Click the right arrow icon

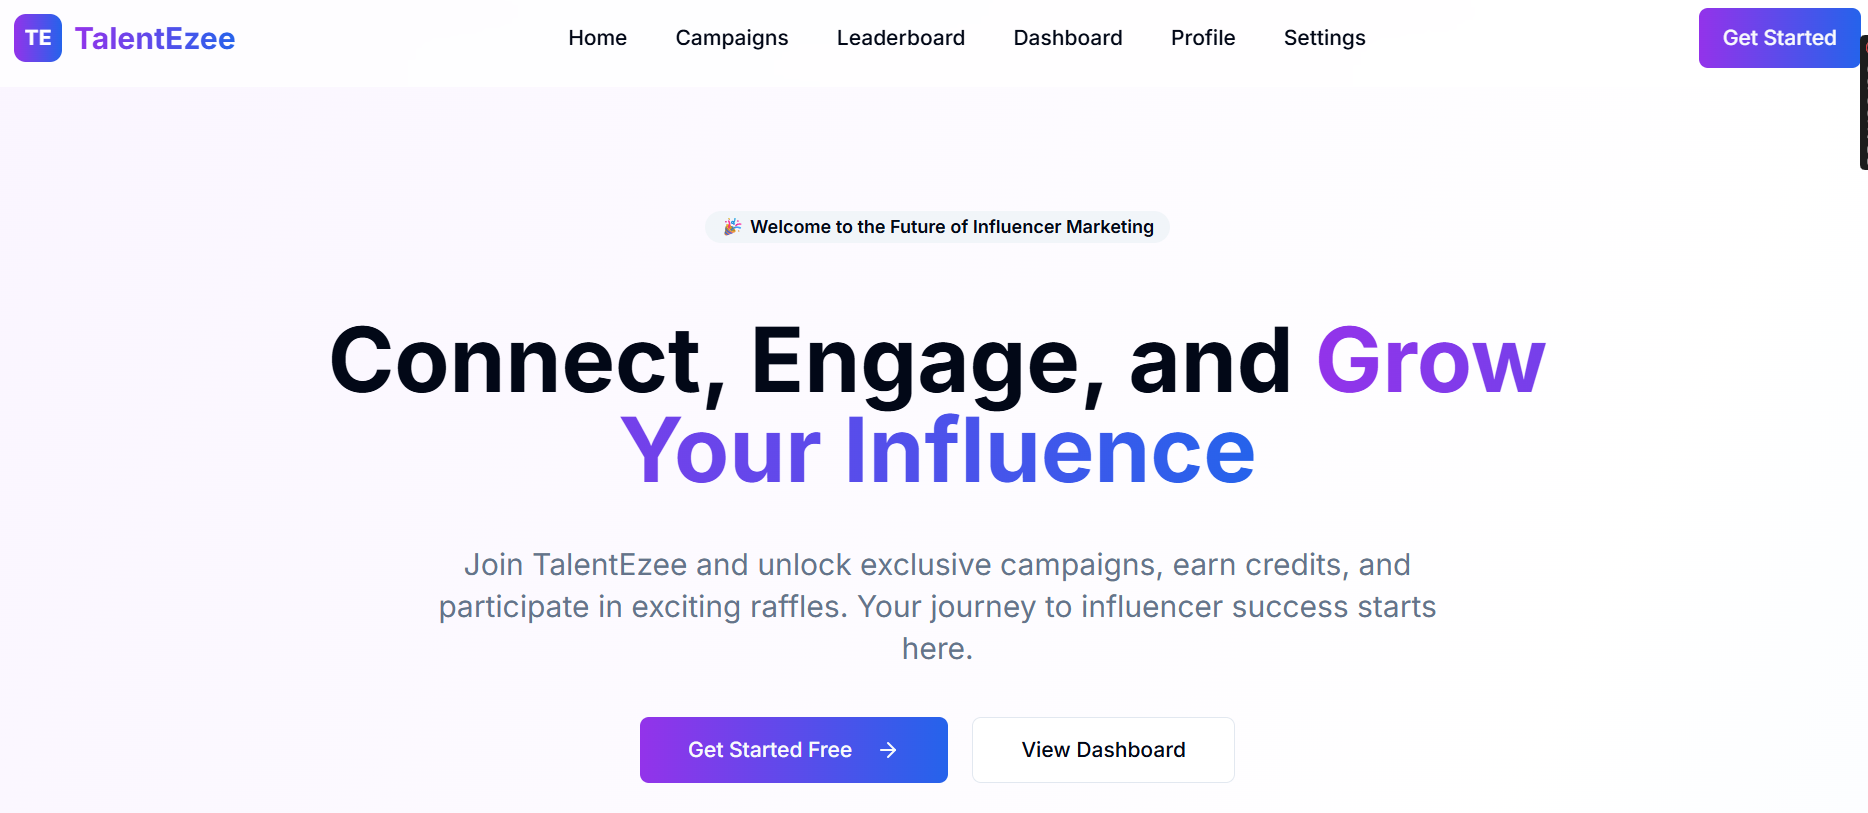coord(888,750)
